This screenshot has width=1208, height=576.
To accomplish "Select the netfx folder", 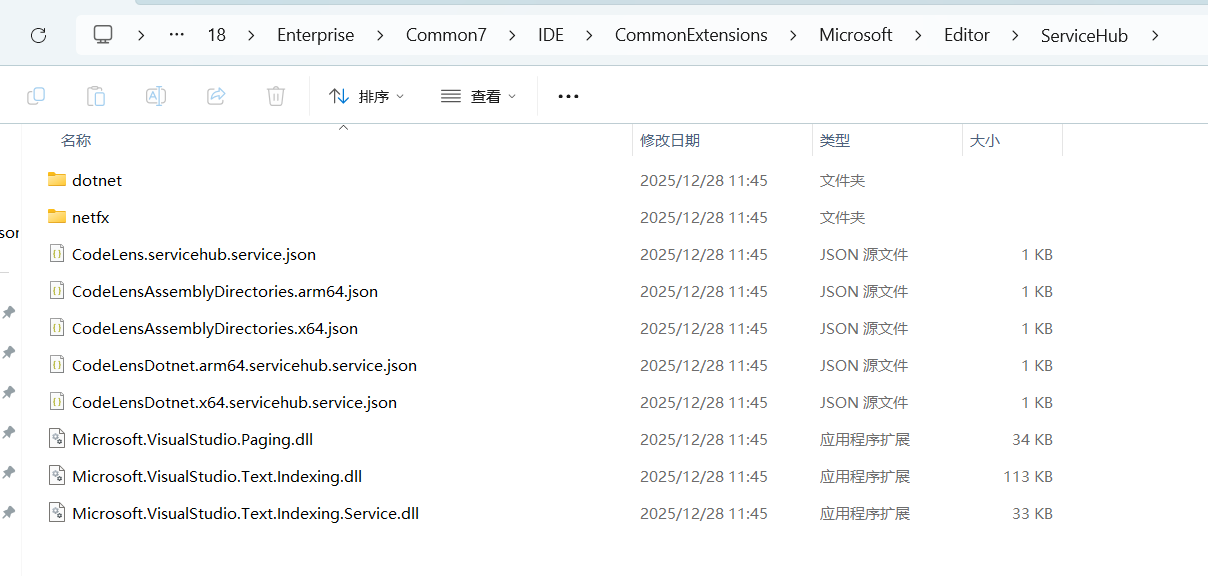I will 91,218.
